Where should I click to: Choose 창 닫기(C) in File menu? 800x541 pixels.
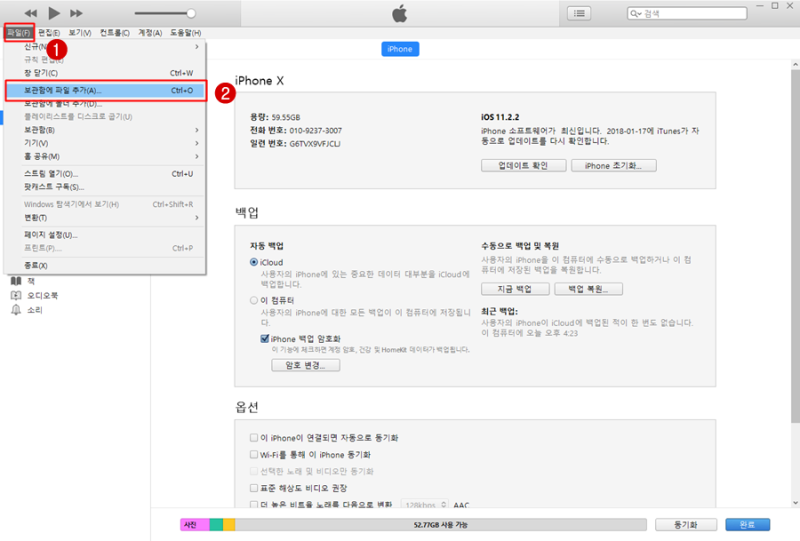click(106, 73)
